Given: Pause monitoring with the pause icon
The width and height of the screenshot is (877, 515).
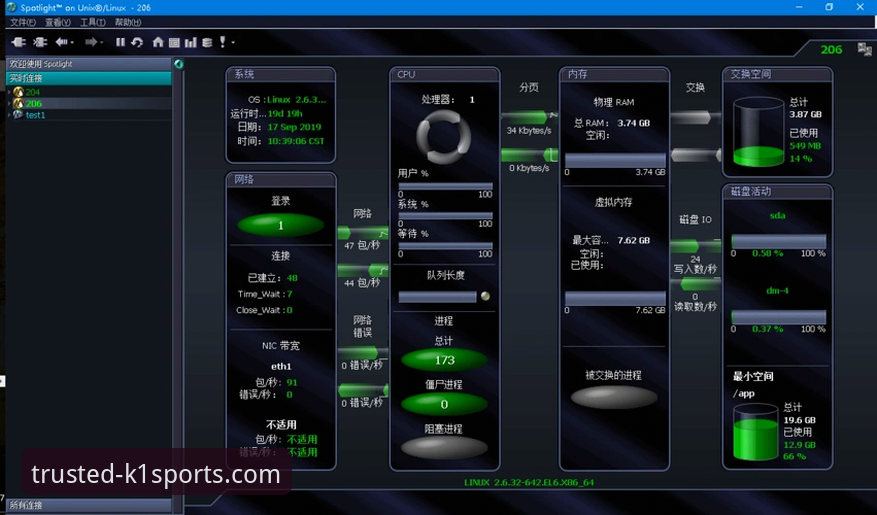Looking at the screenshot, I should tap(120, 42).
